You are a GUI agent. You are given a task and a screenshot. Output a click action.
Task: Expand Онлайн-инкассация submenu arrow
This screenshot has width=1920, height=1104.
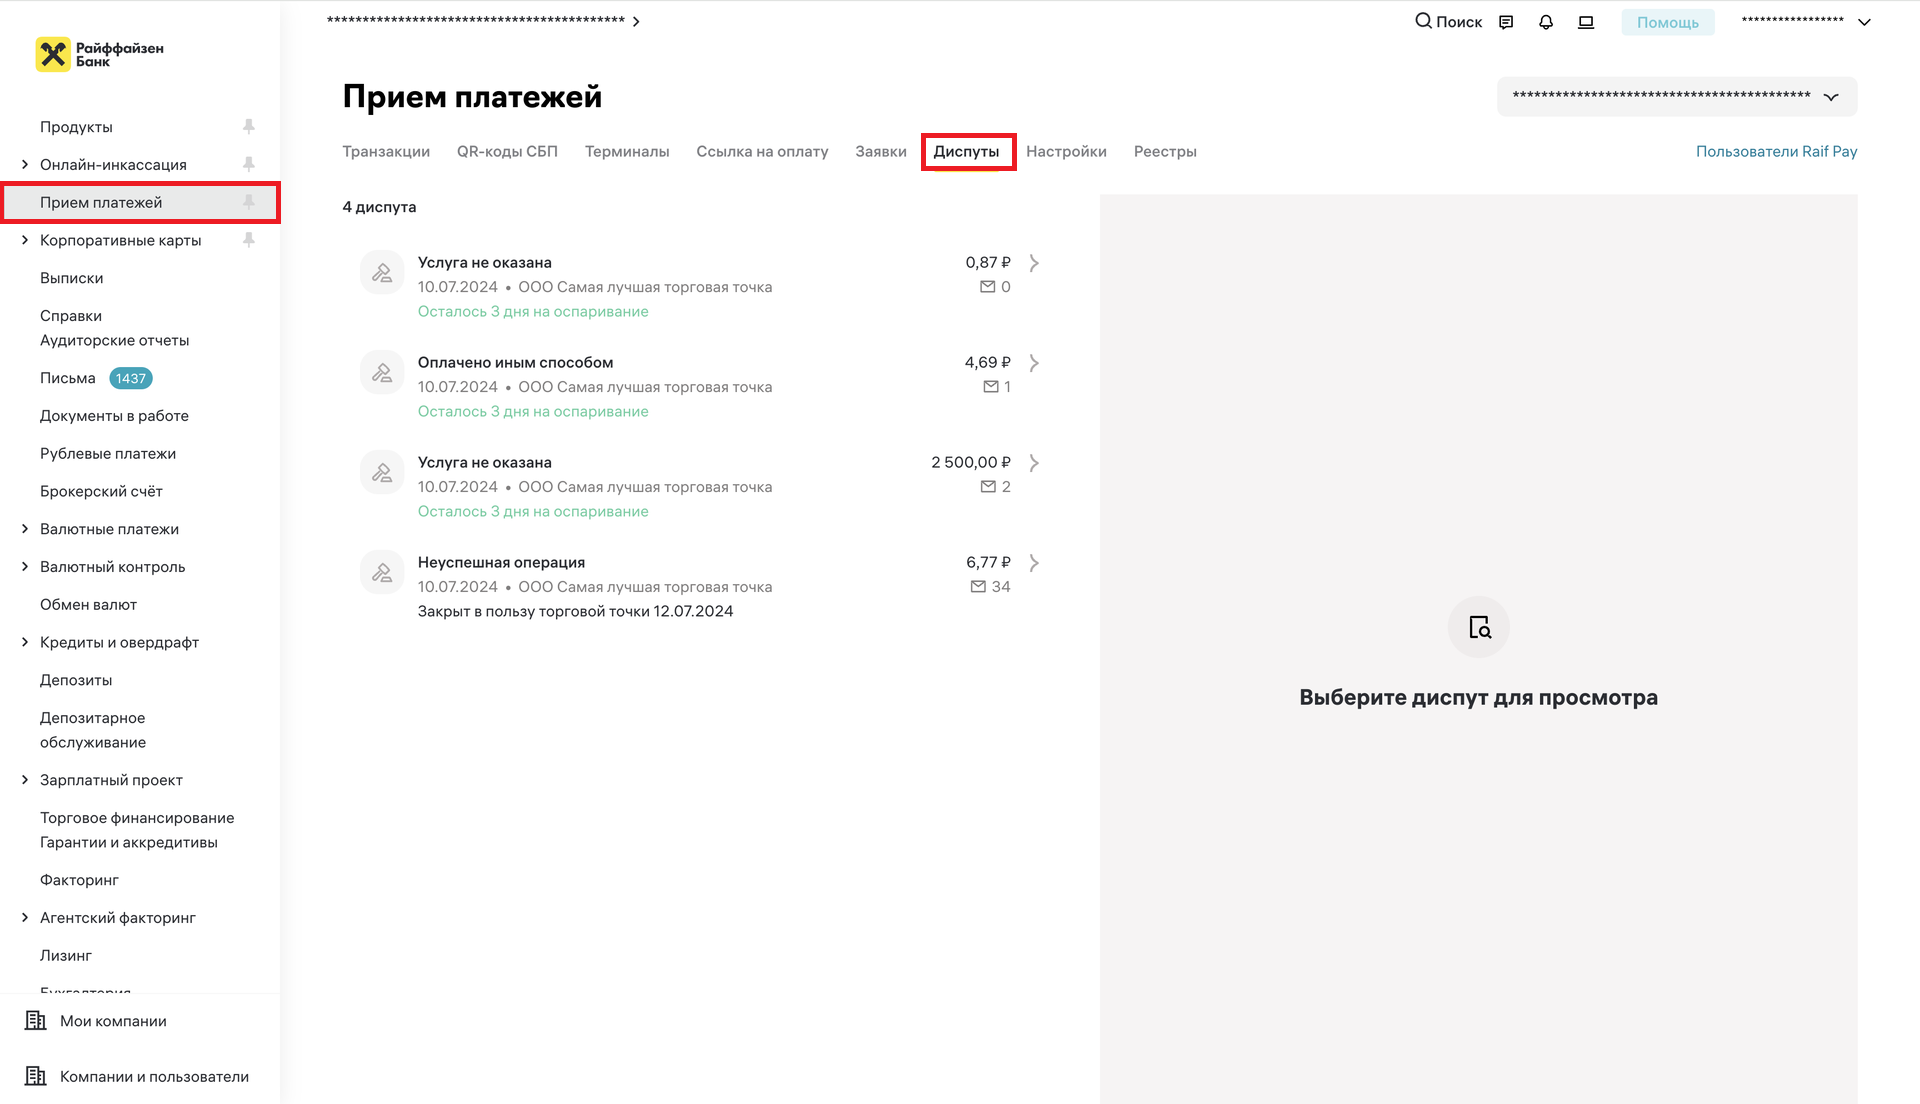[25, 164]
